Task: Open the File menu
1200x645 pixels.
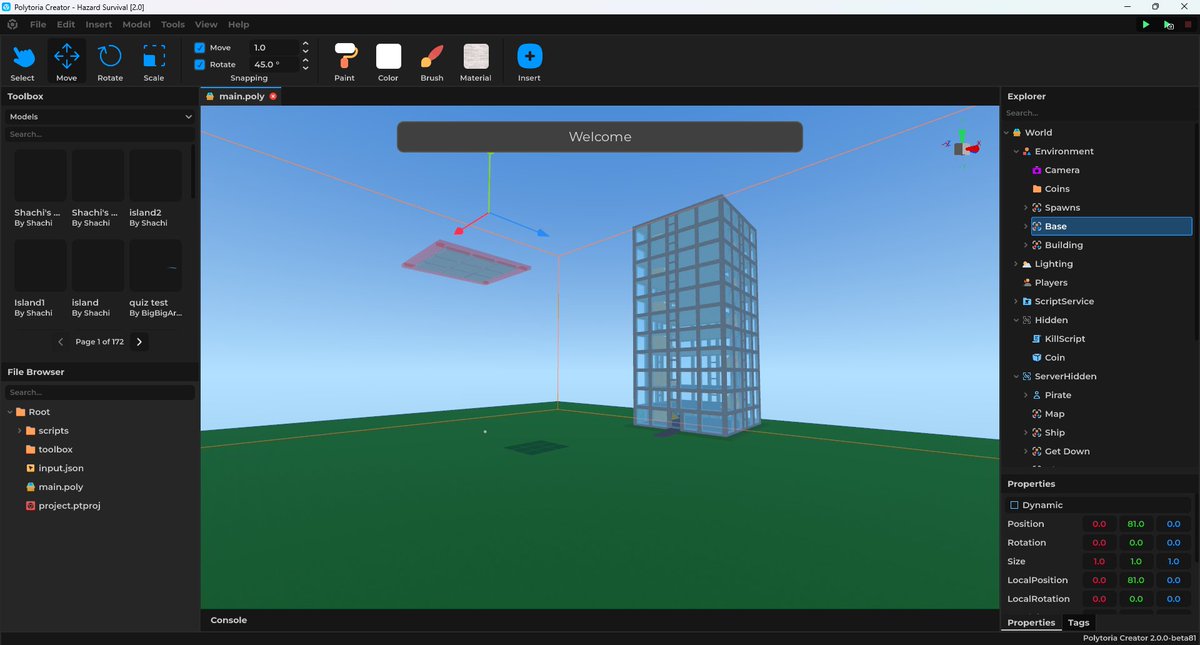Action: pyautogui.click(x=38, y=24)
